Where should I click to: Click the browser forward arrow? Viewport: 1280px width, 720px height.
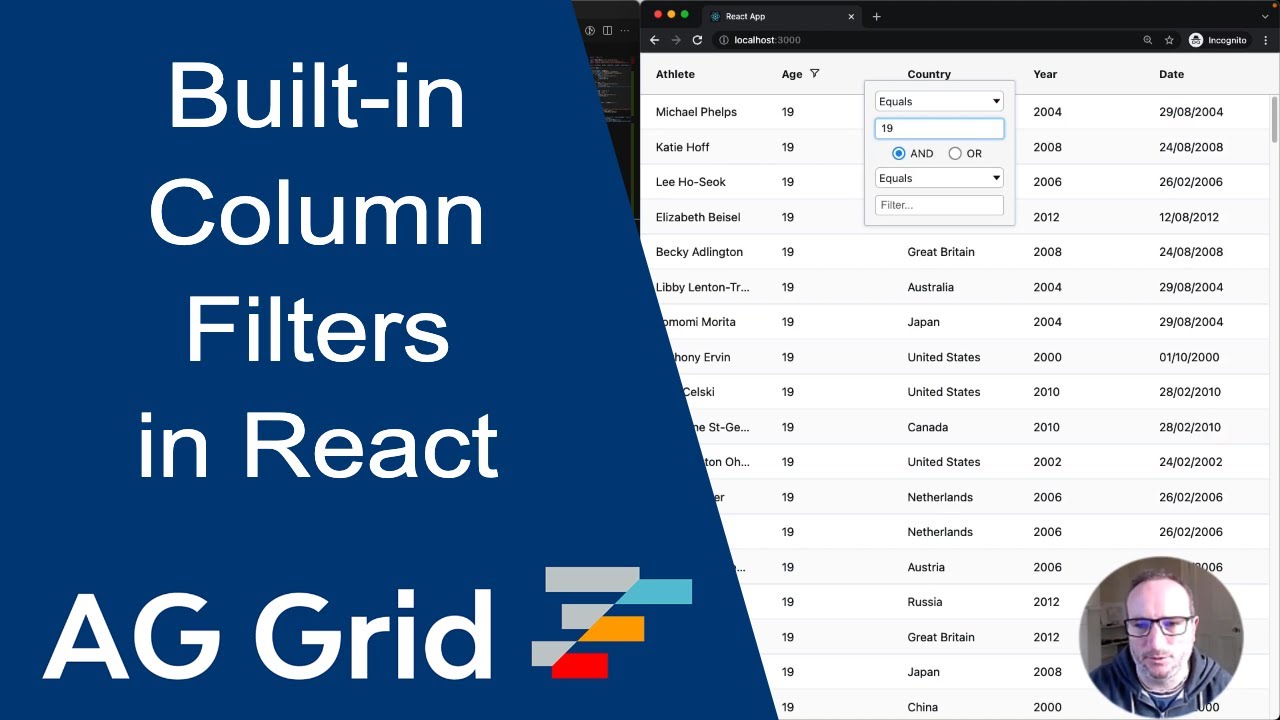click(x=676, y=40)
